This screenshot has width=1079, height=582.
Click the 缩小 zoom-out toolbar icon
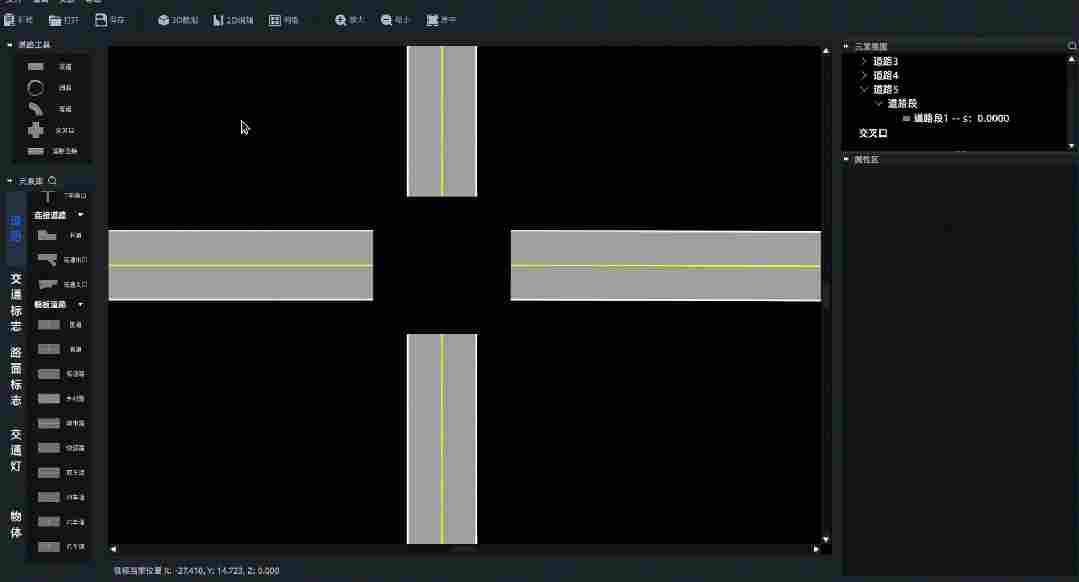coord(396,19)
